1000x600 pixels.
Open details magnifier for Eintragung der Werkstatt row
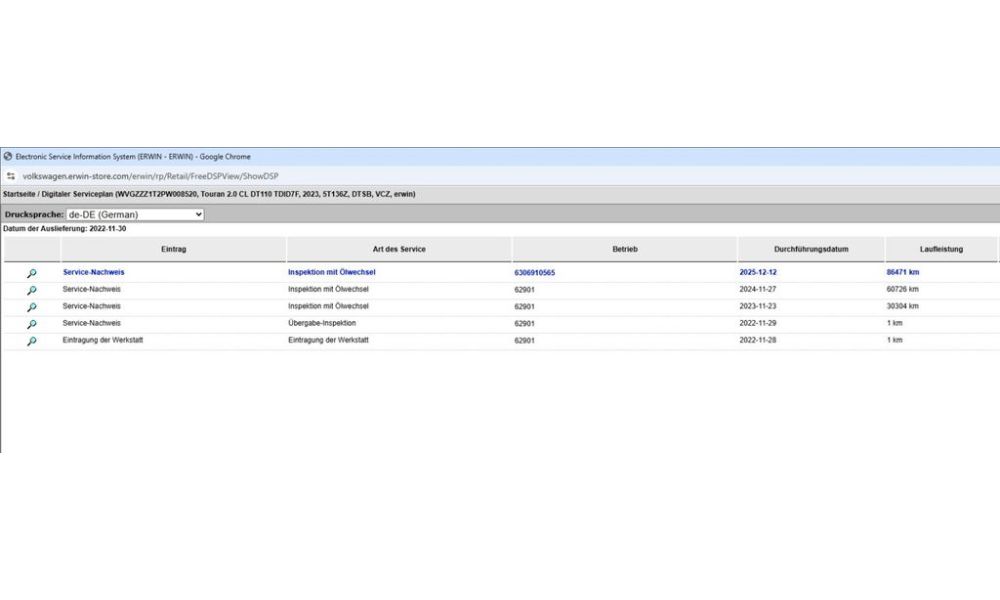[31, 341]
